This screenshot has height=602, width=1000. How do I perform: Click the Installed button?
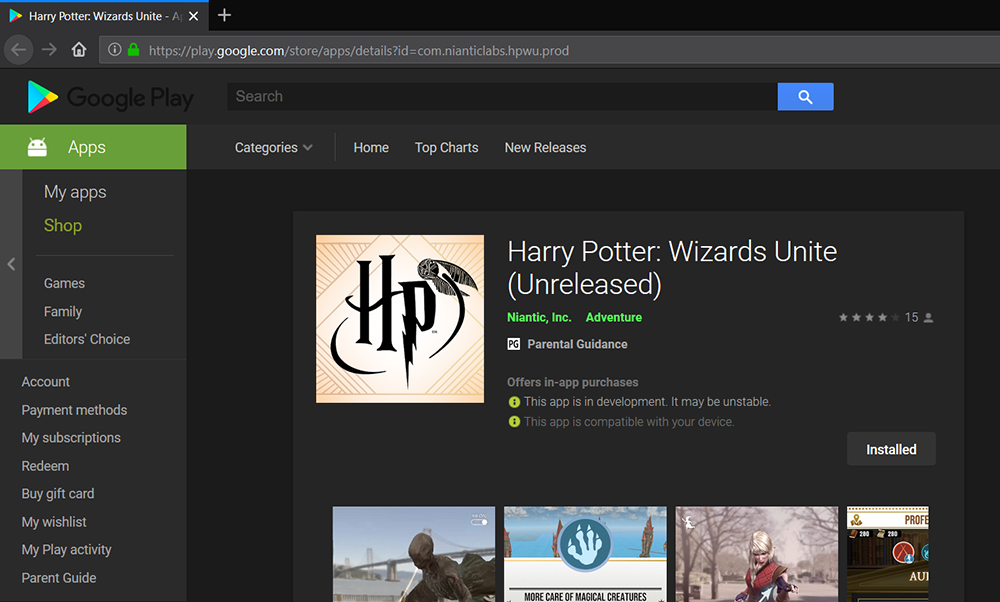pos(891,449)
